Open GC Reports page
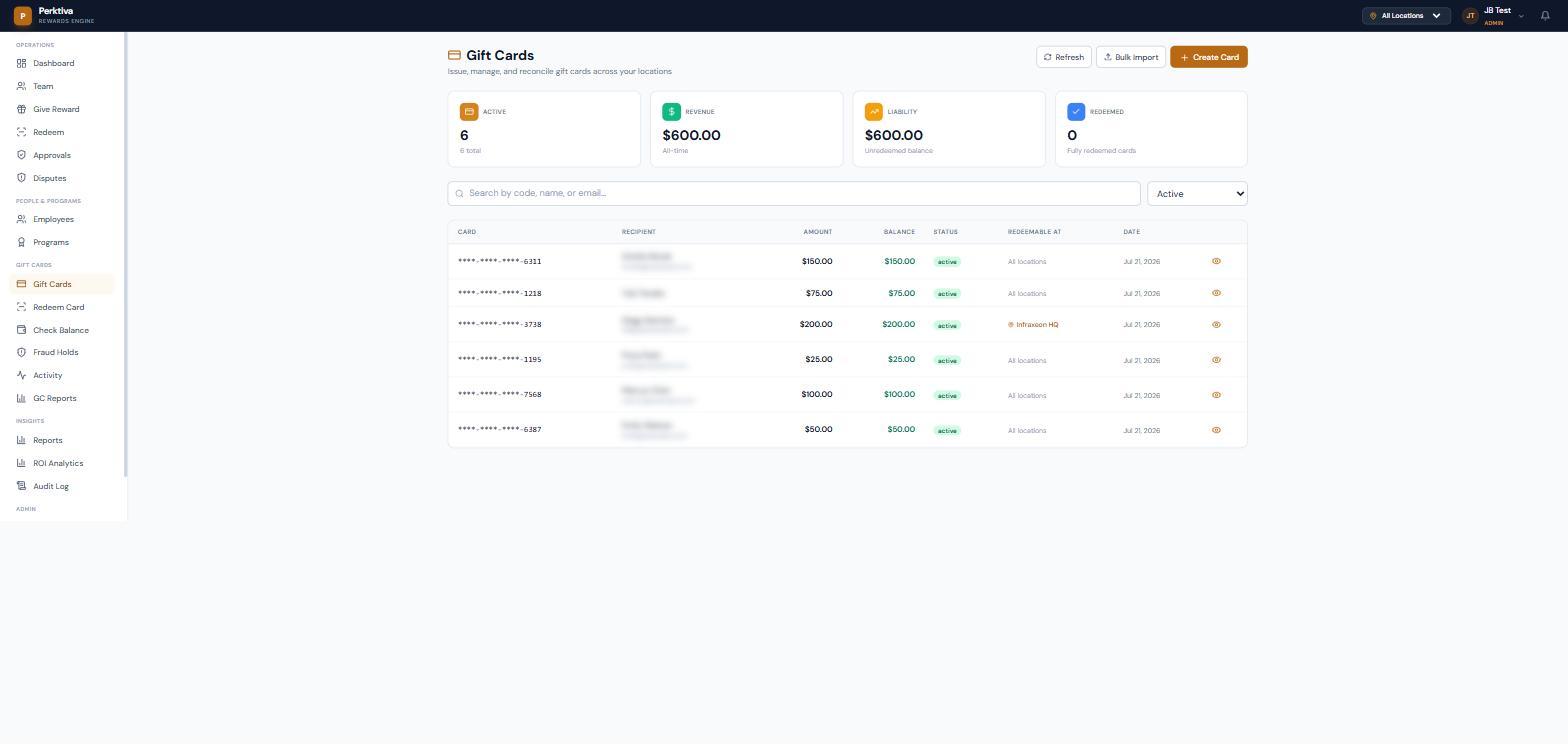This screenshot has width=1568, height=744. [62, 399]
